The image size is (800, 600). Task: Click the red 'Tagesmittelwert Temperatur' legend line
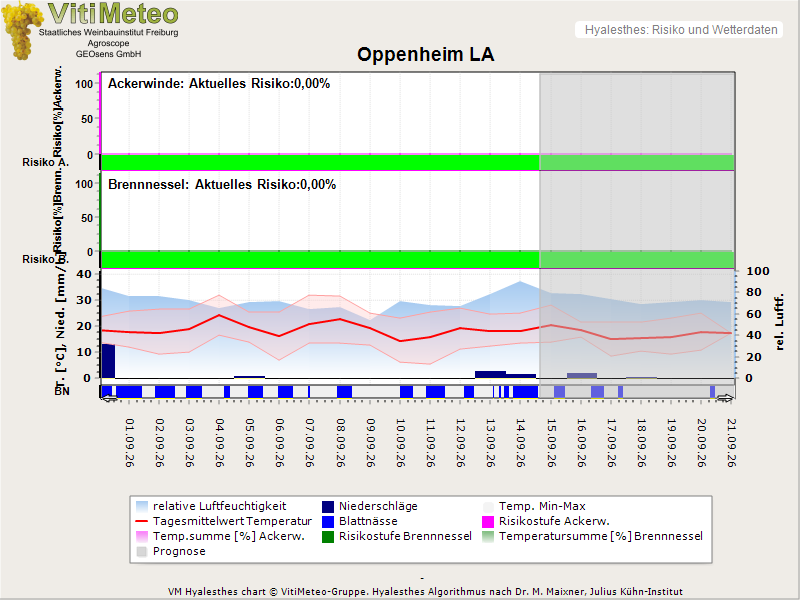point(142,521)
